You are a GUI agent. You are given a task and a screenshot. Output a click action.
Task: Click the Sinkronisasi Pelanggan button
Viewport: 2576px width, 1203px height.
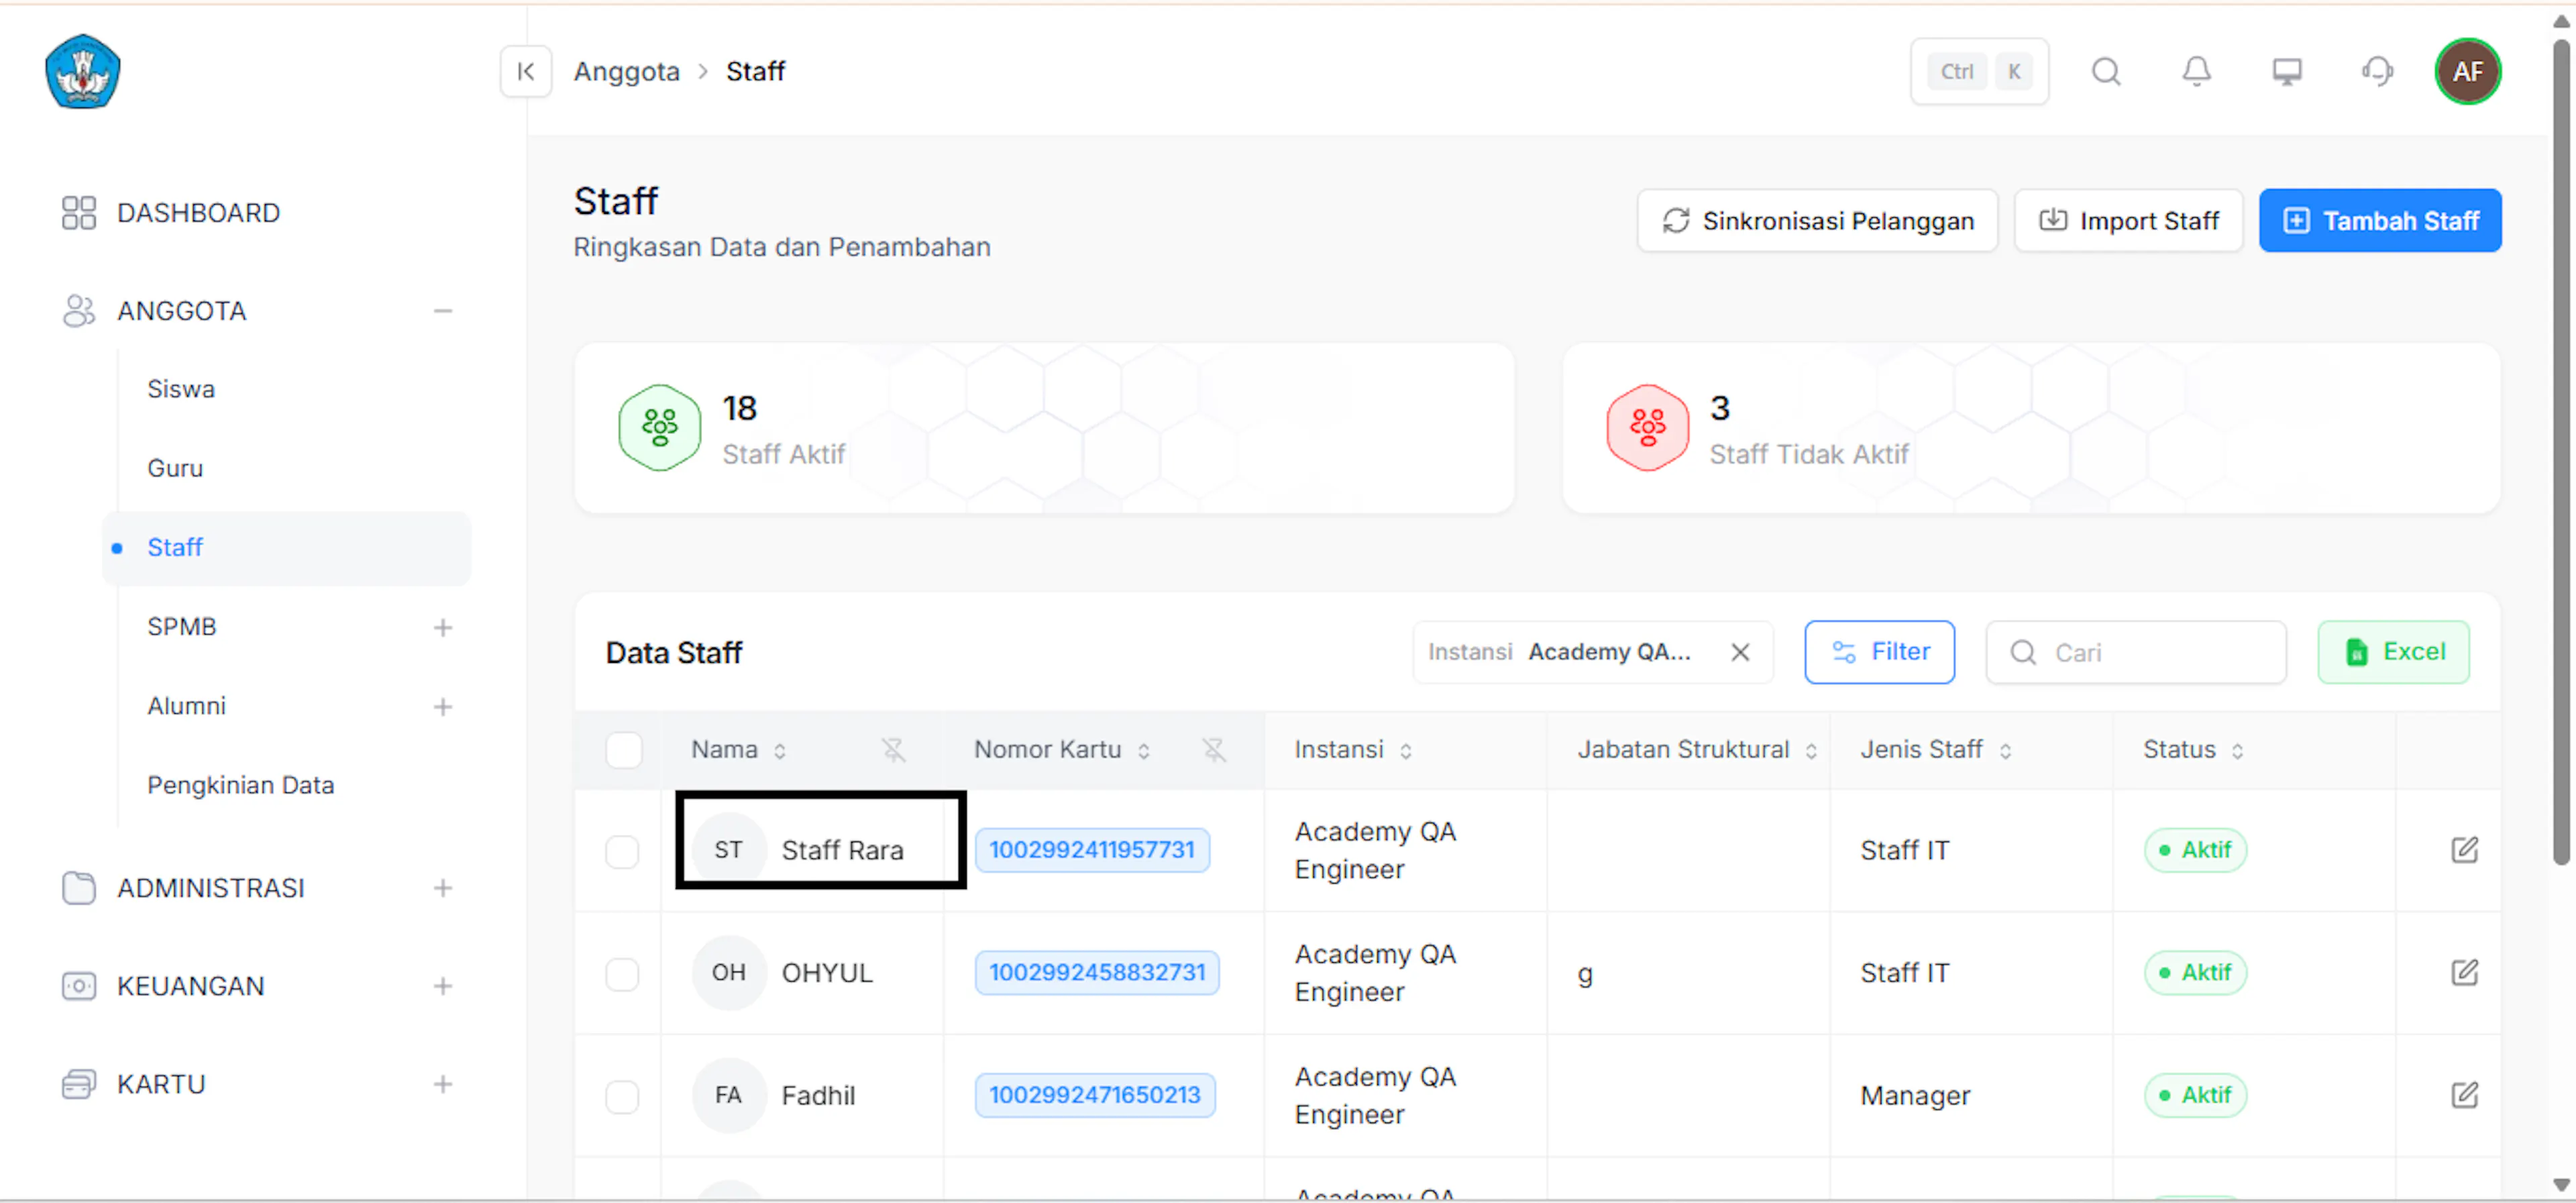[1818, 220]
